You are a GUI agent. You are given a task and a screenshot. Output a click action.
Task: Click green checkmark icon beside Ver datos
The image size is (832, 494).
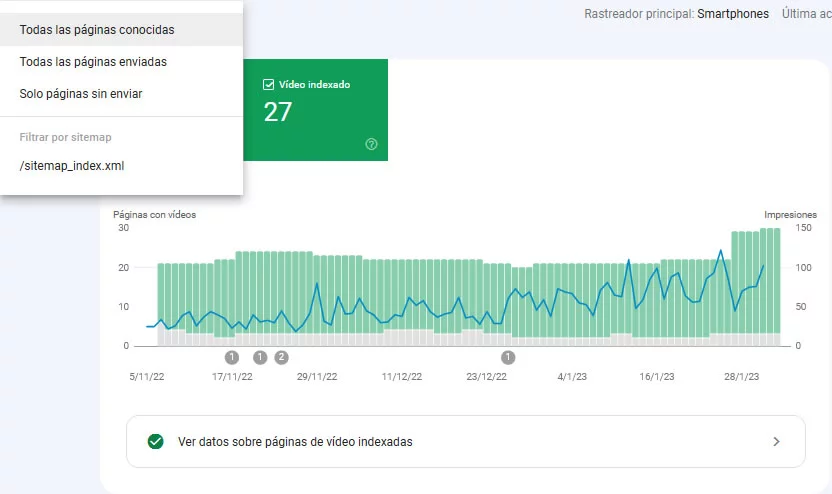(155, 441)
